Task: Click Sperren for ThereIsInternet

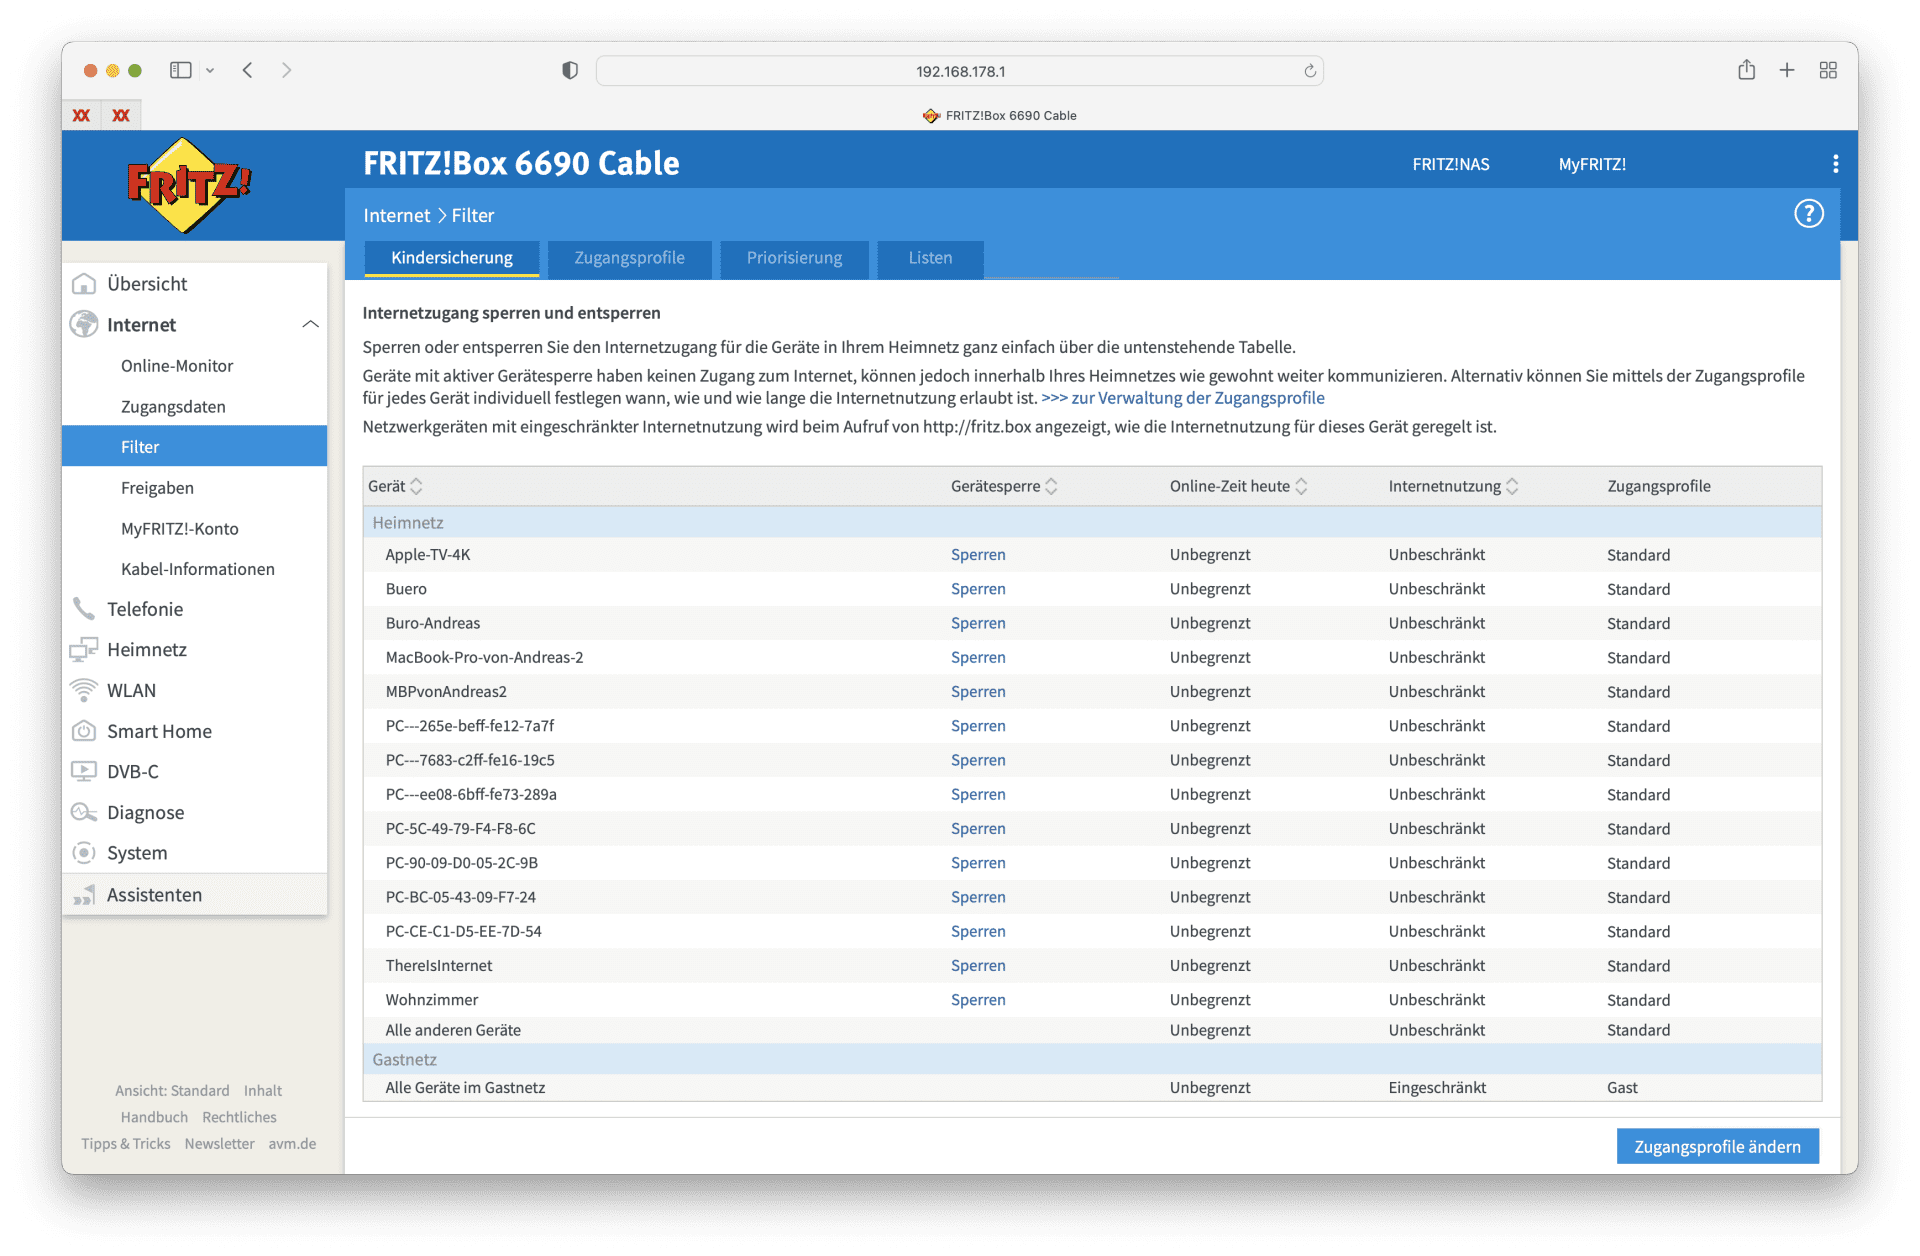Action: (x=978, y=966)
